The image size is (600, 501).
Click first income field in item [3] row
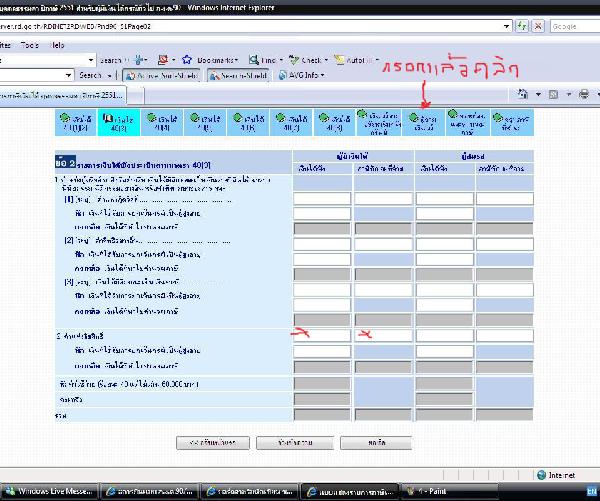(x=322, y=290)
